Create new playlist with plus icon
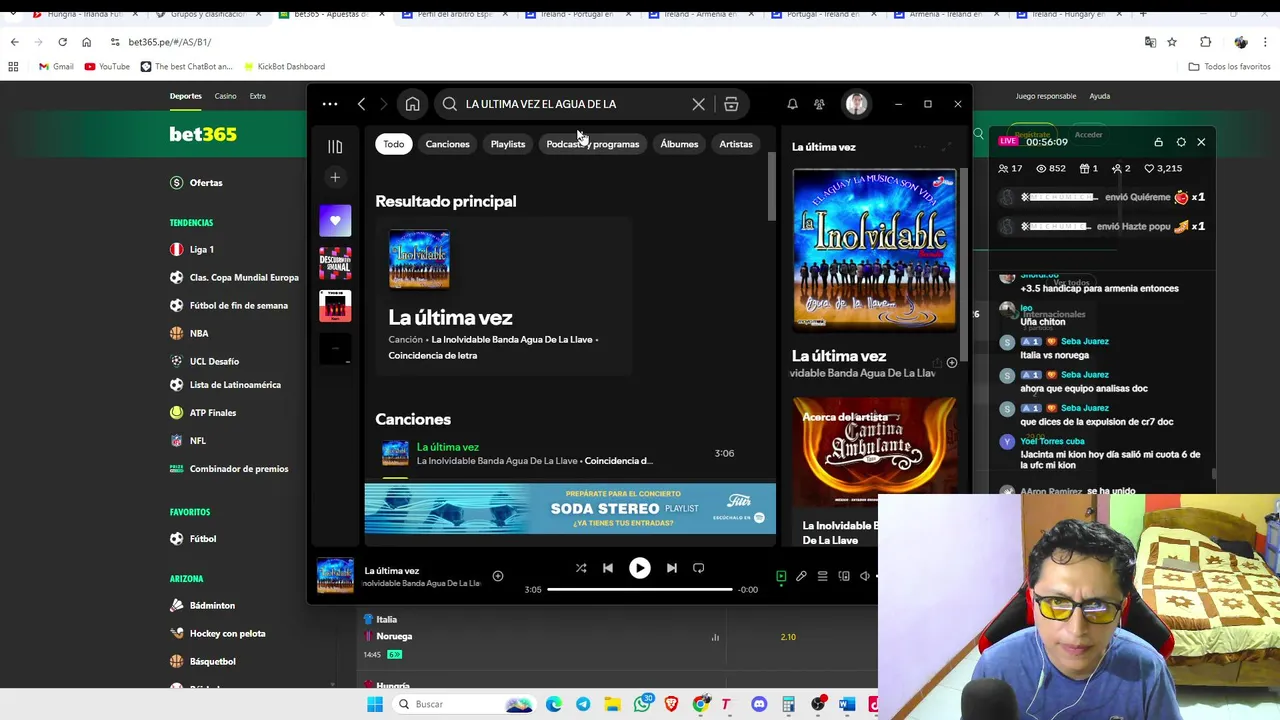The image size is (1280, 720). point(335,177)
